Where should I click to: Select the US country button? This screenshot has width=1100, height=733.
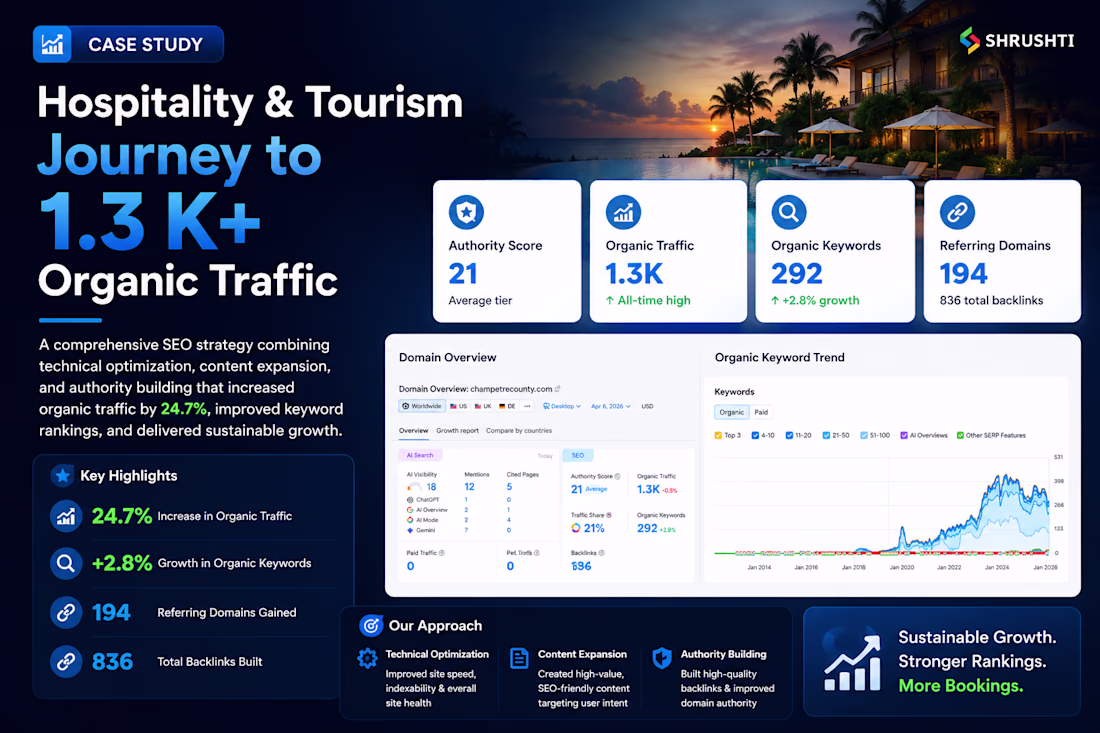(459, 406)
